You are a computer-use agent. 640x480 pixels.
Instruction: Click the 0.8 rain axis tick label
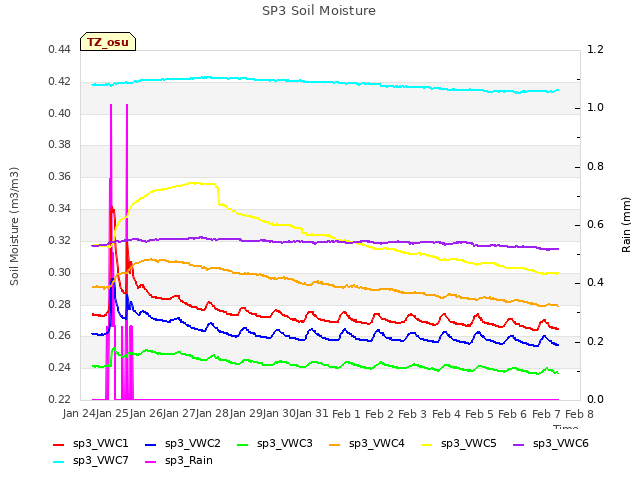point(596,167)
